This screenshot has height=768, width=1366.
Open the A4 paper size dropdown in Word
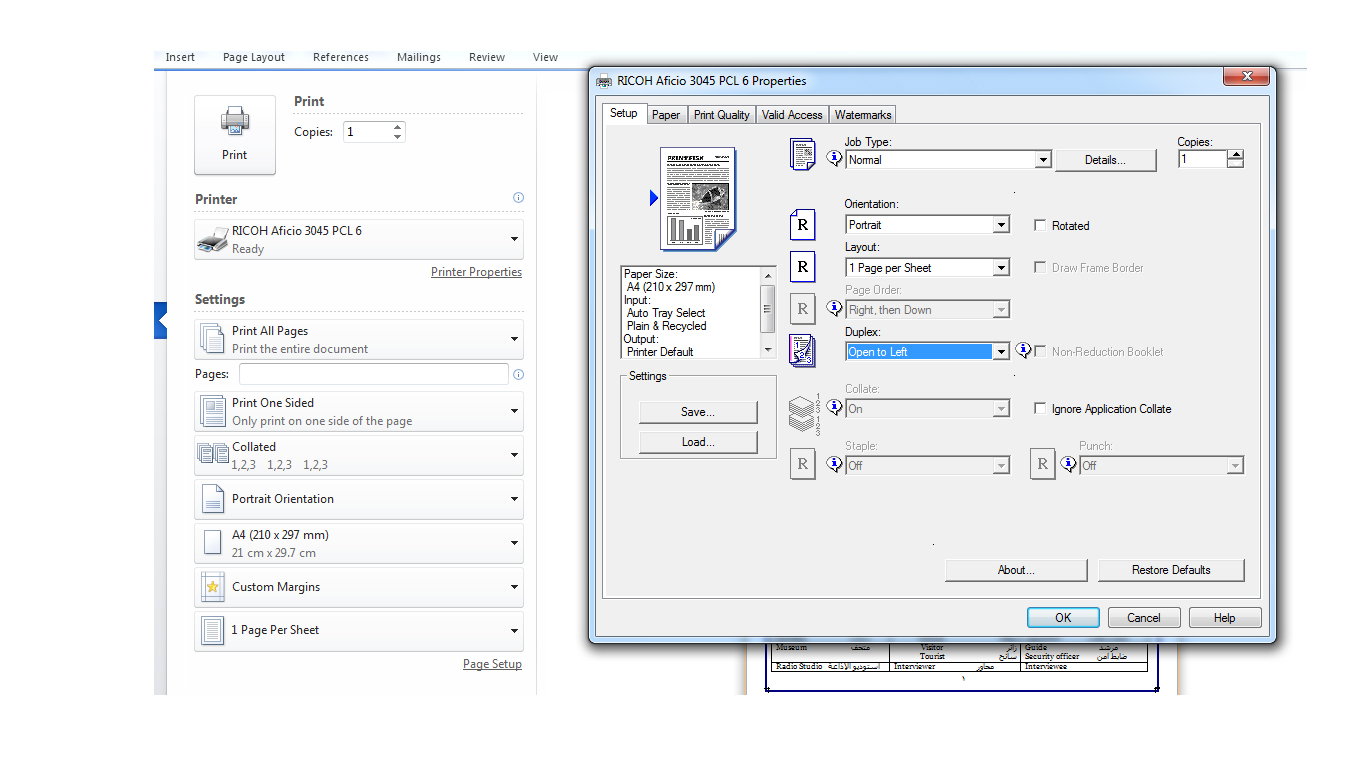point(359,542)
